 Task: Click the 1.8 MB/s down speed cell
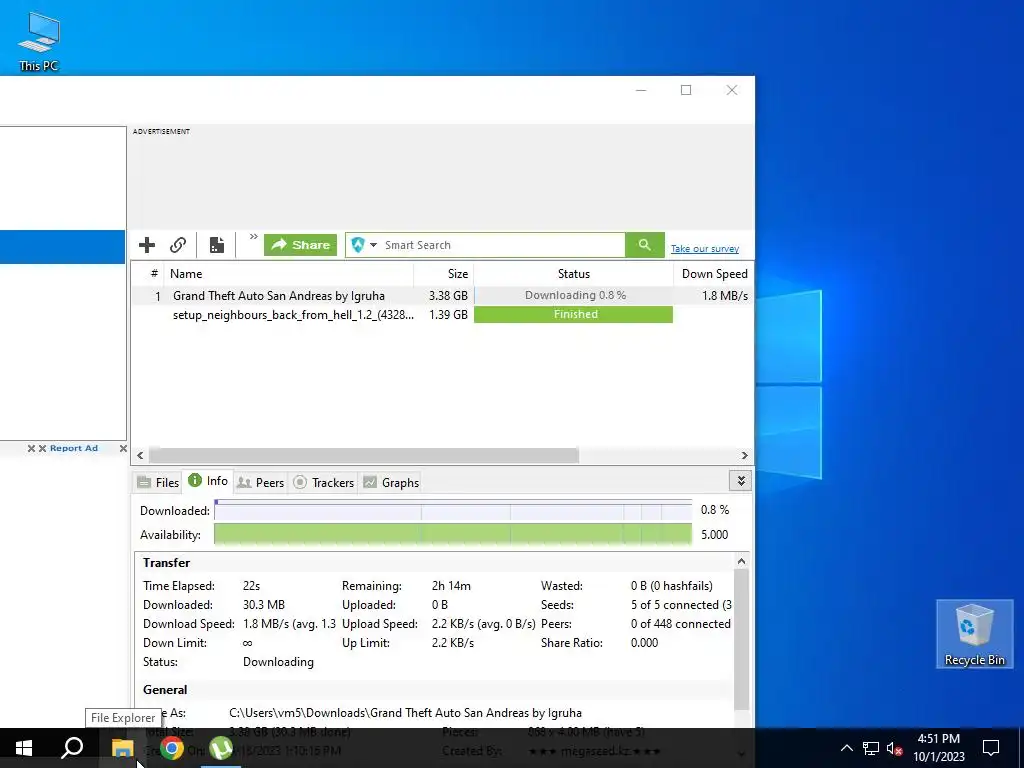(725, 296)
